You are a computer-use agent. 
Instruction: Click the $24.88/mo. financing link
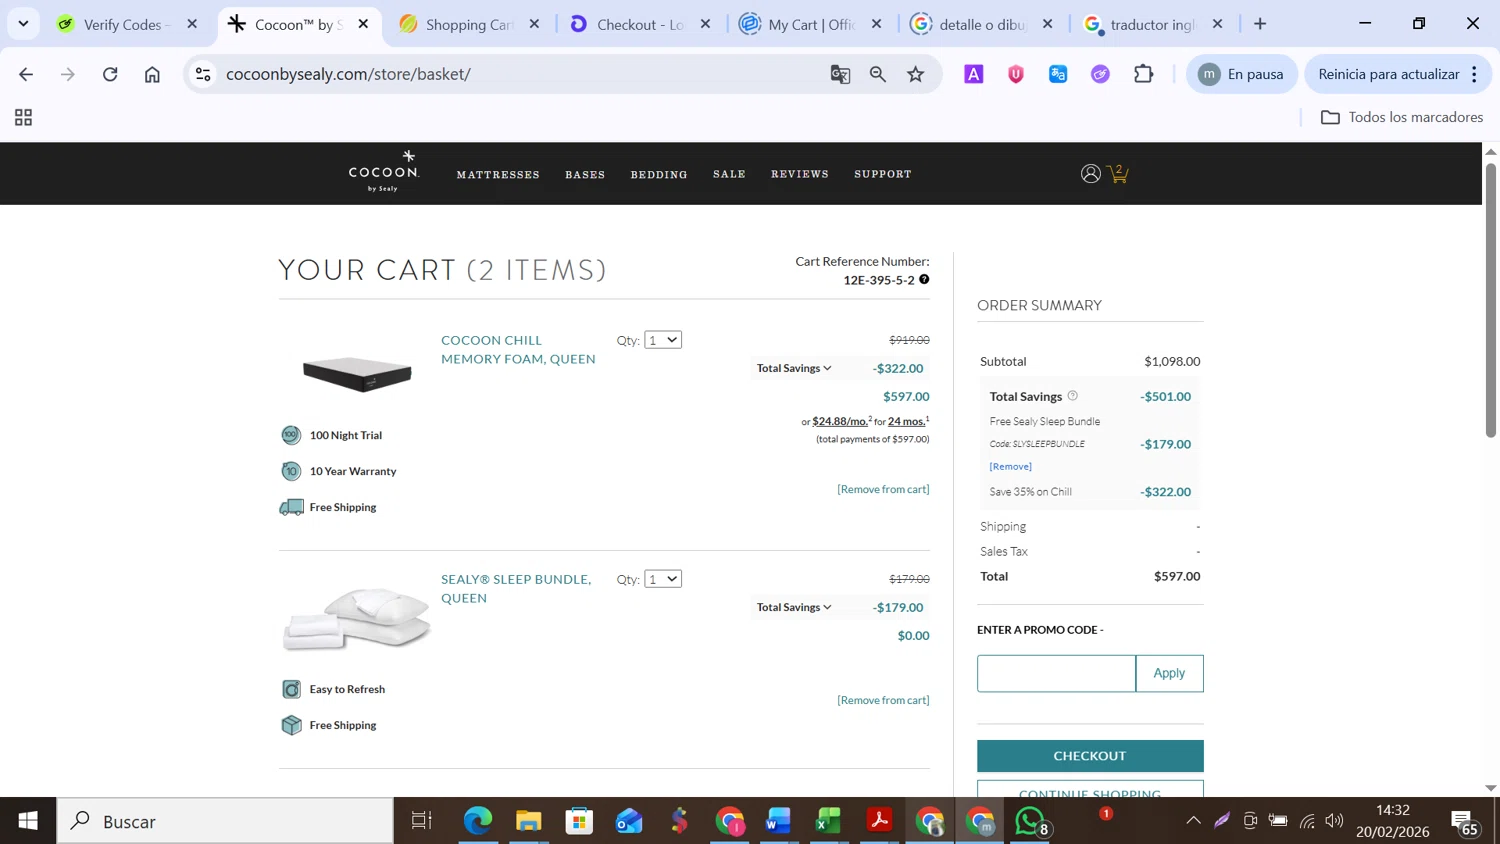840,421
